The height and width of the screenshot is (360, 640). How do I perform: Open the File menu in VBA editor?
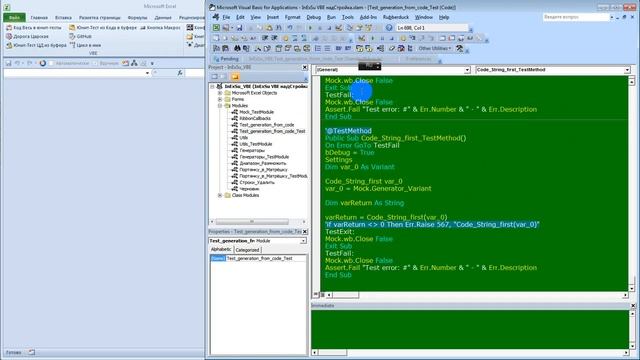click(226, 17)
